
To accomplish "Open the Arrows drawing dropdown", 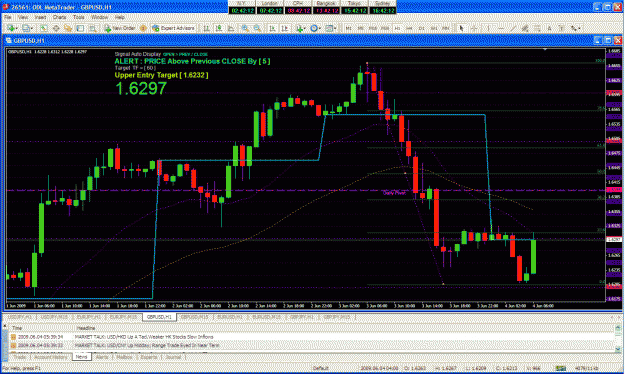I will [575, 28].
